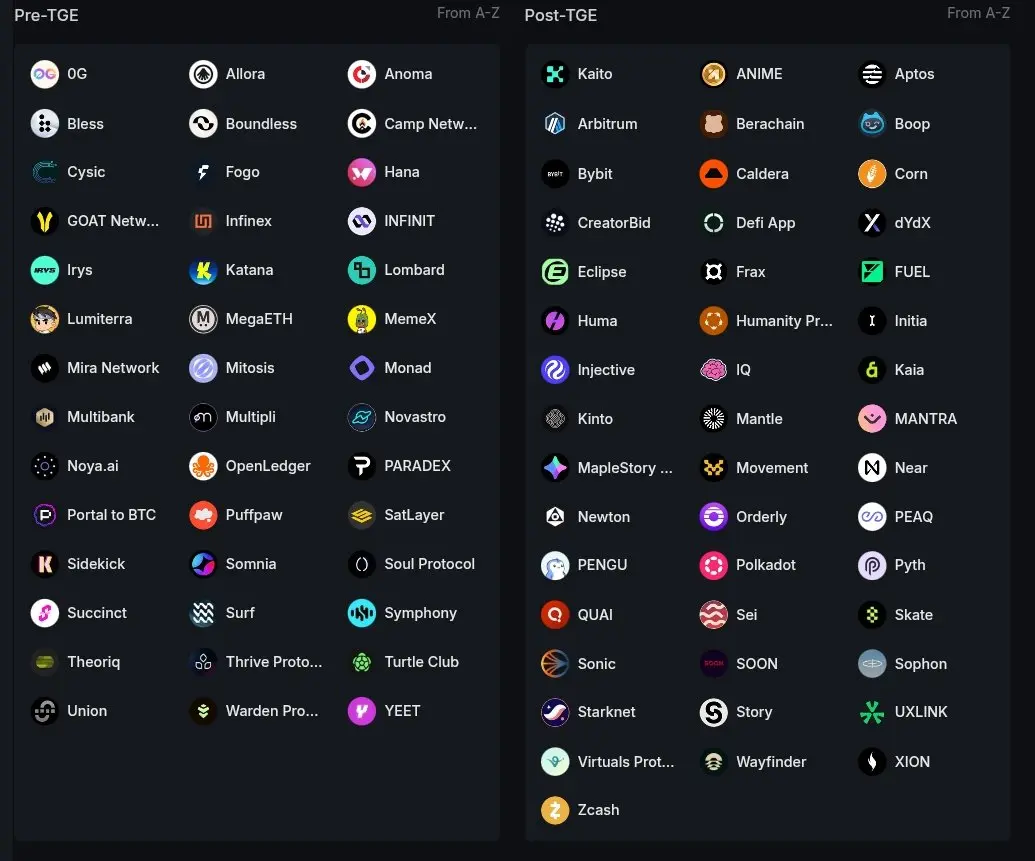Open the Soul Protocol label
Viewport: 1035px width, 861px height.
429,564
